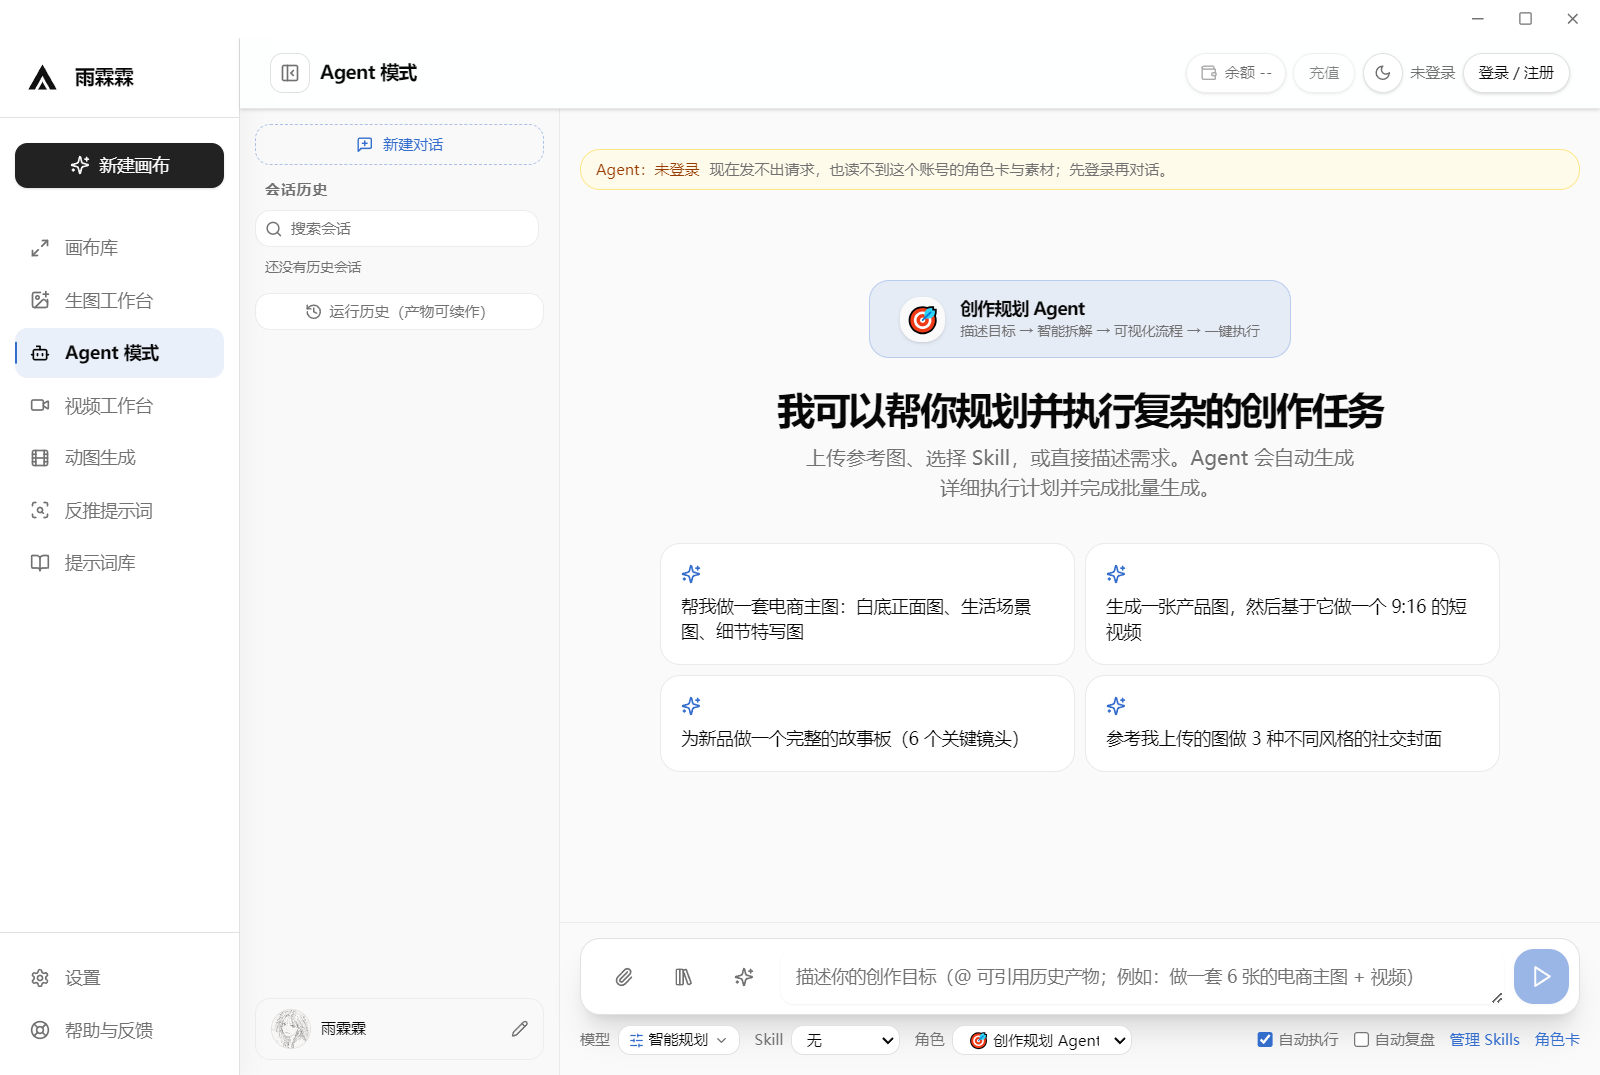Click the 雨霖霖 logo icon
This screenshot has width=1600, height=1075.
pyautogui.click(x=42, y=77)
